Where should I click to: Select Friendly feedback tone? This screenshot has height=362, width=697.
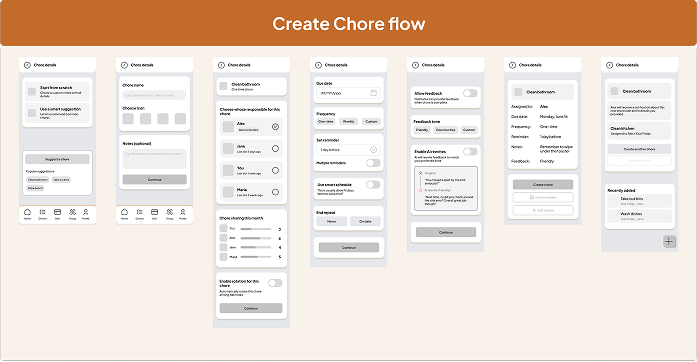click(x=421, y=130)
